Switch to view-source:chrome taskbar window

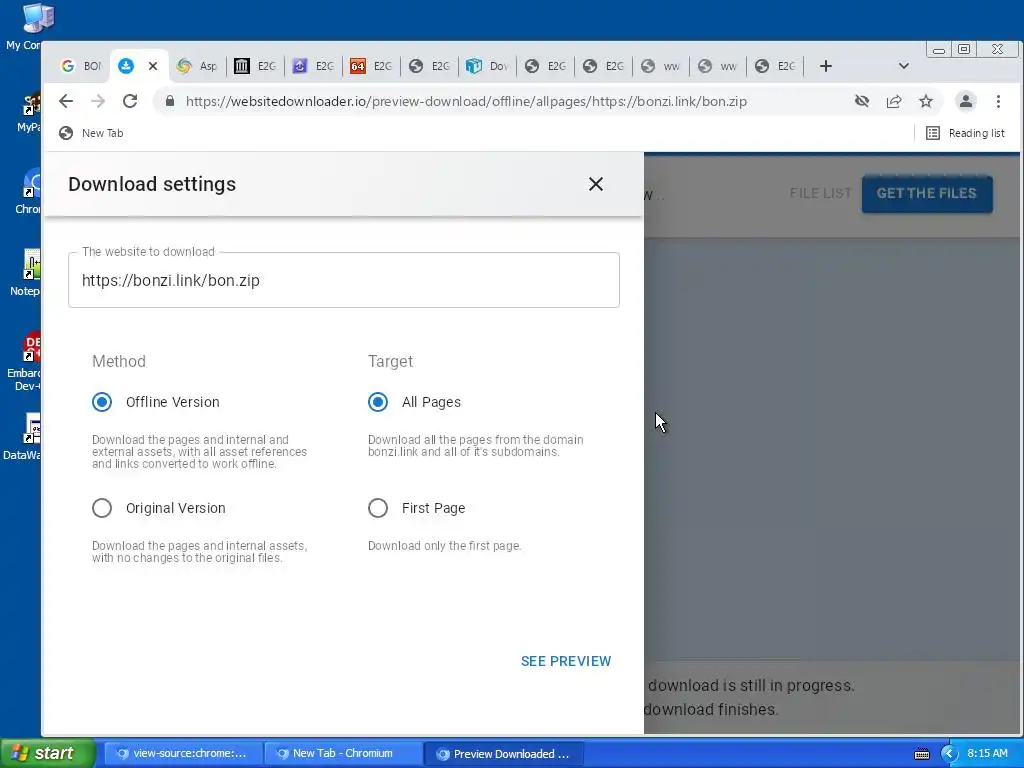183,754
